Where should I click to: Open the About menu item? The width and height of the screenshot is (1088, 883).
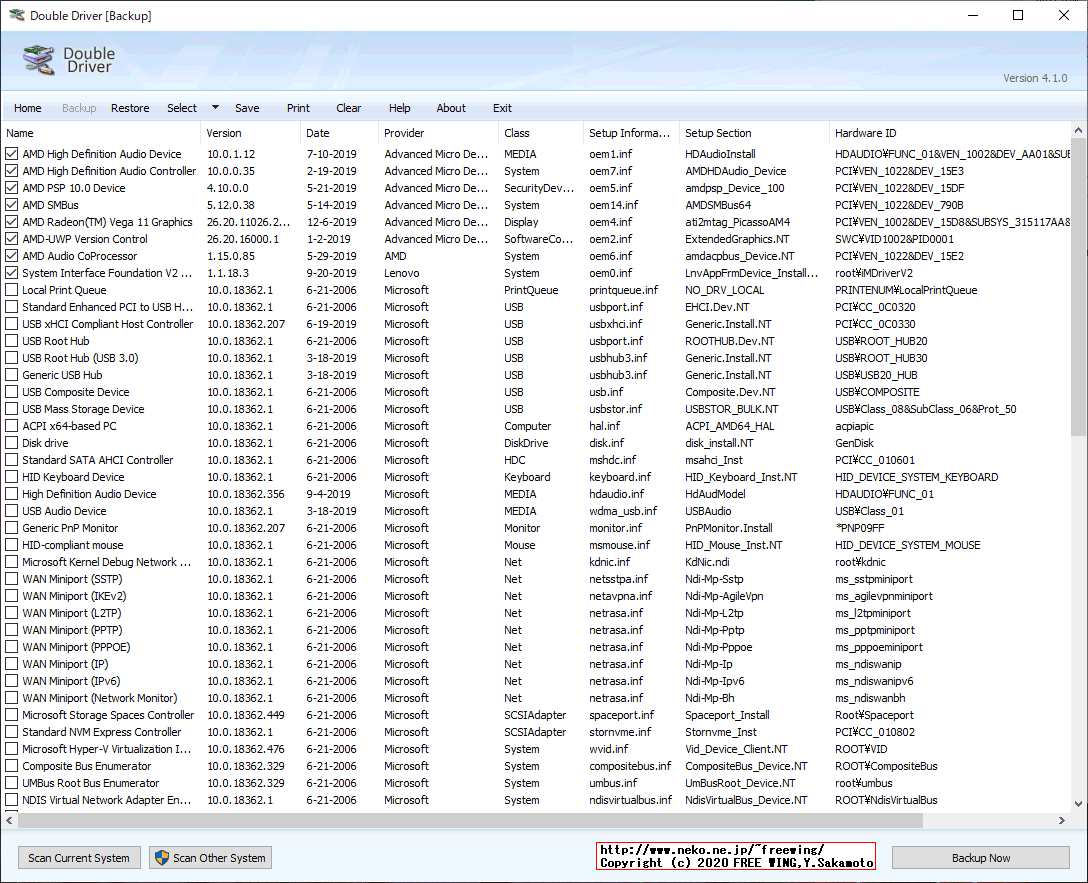451,108
